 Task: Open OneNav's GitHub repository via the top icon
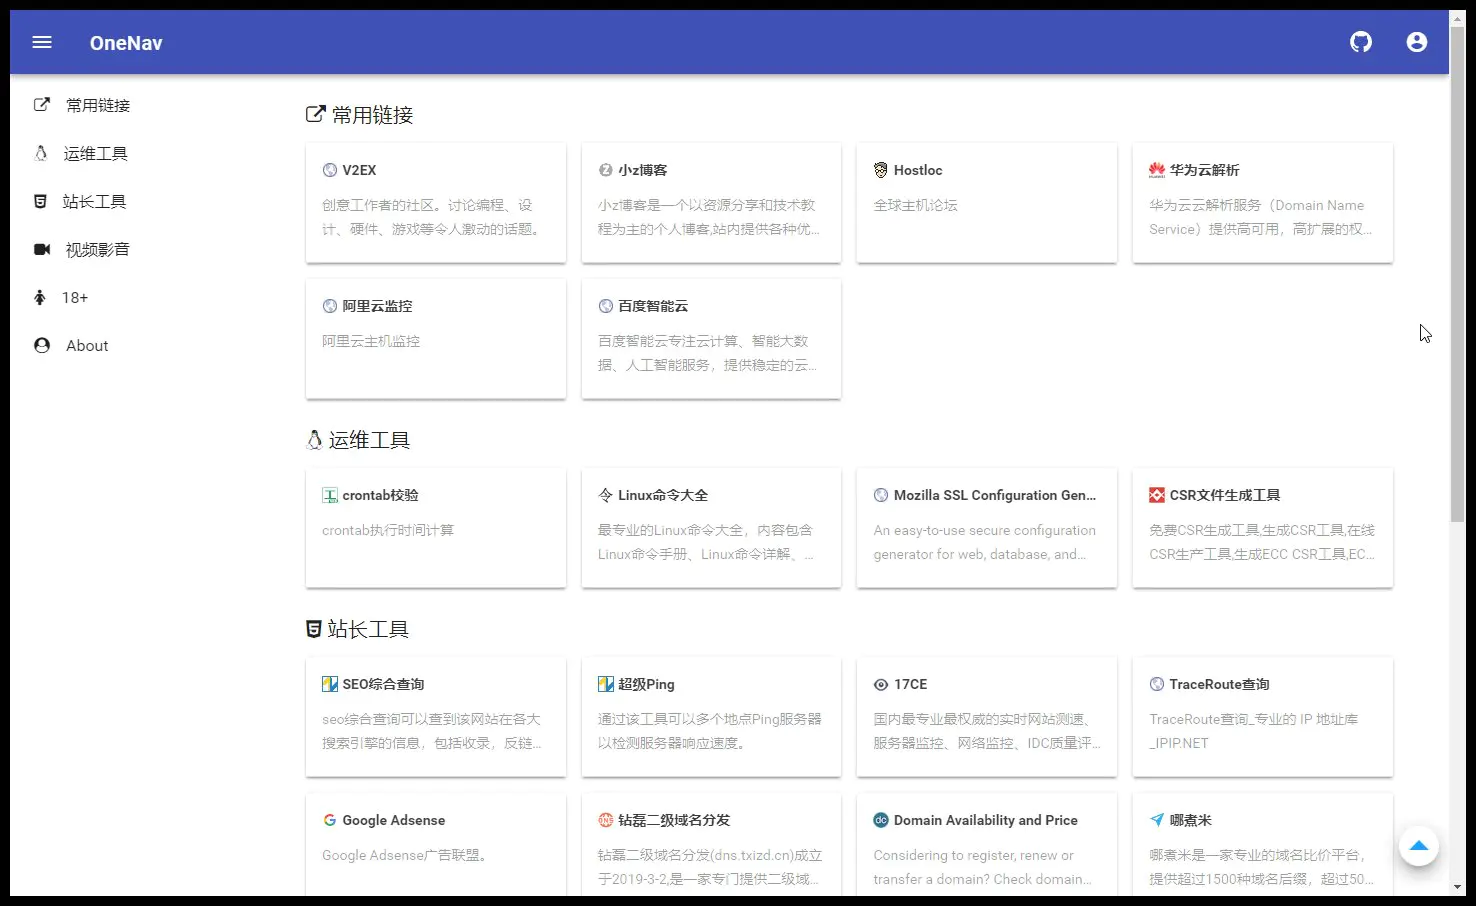[x=1360, y=42]
